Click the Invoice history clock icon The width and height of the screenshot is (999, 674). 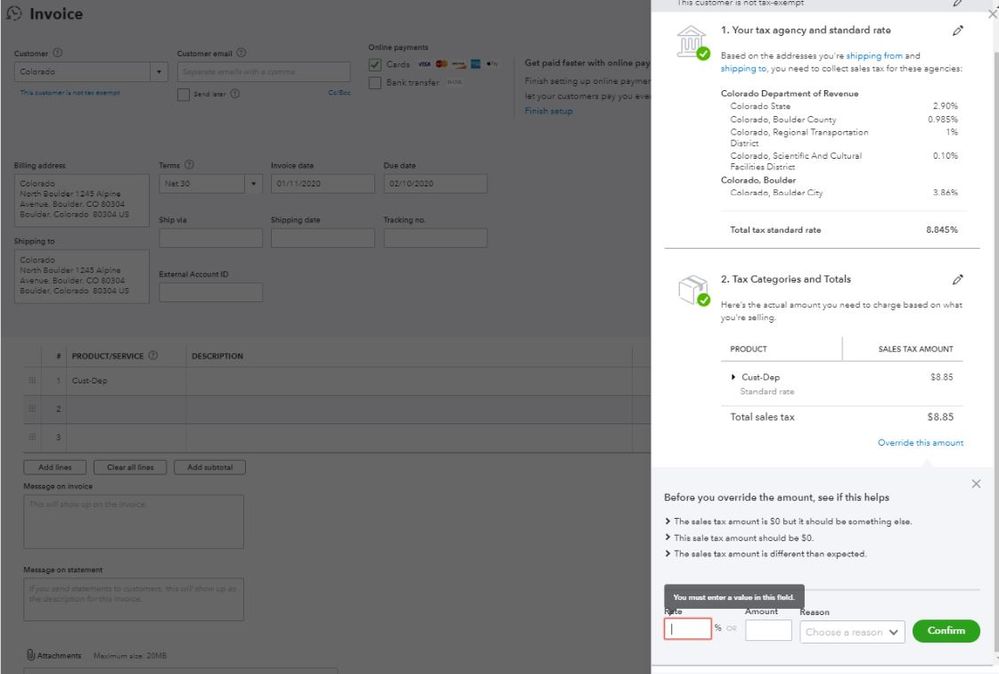coord(13,13)
